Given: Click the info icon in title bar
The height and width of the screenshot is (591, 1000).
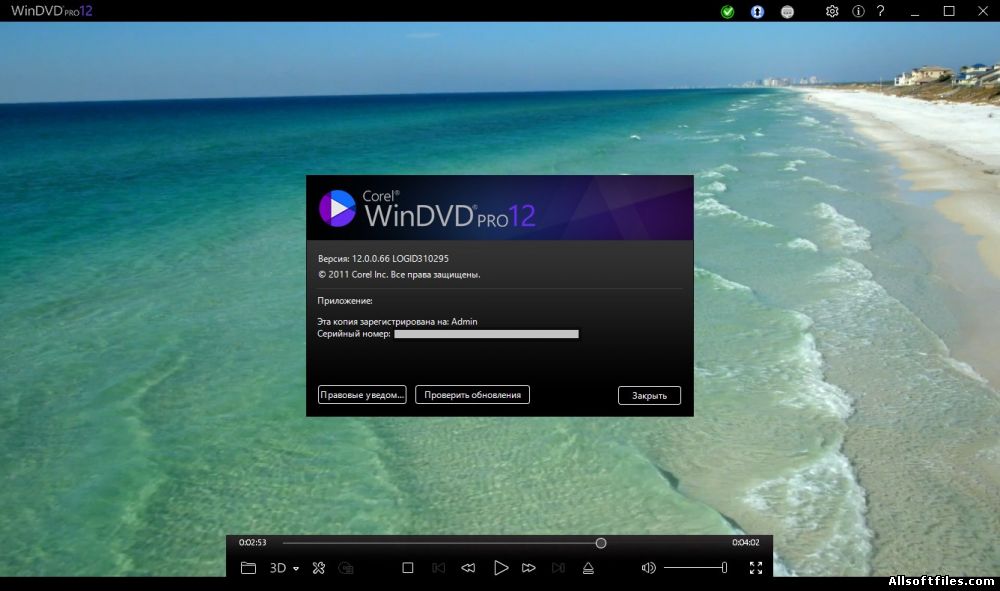Looking at the screenshot, I should click(858, 11).
